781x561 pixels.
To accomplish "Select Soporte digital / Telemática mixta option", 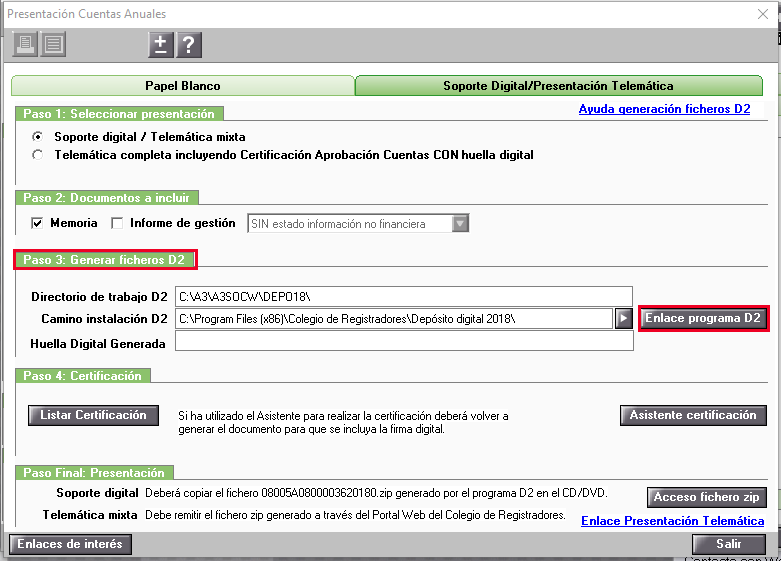I will pyautogui.click(x=37, y=137).
